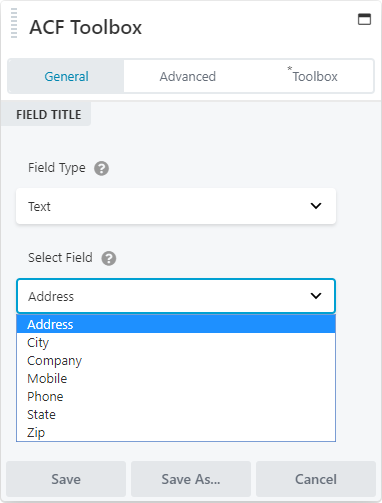The image size is (382, 503).
Task: Click the Field Type help icon
Action: pos(101,168)
